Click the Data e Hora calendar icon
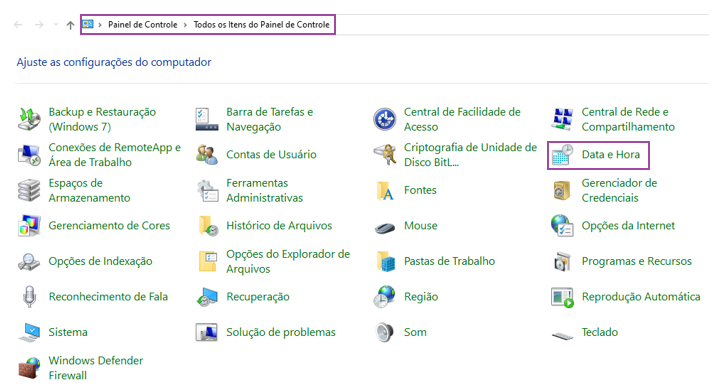The image size is (714, 386). (x=562, y=155)
